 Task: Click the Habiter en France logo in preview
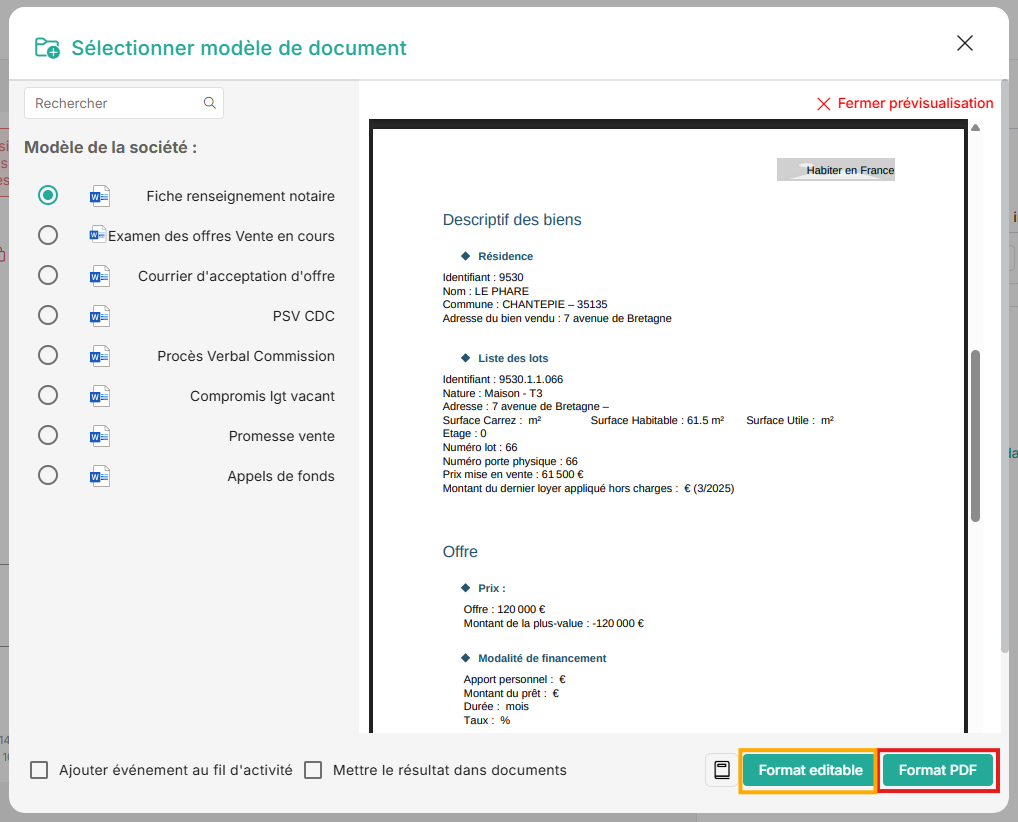836,169
